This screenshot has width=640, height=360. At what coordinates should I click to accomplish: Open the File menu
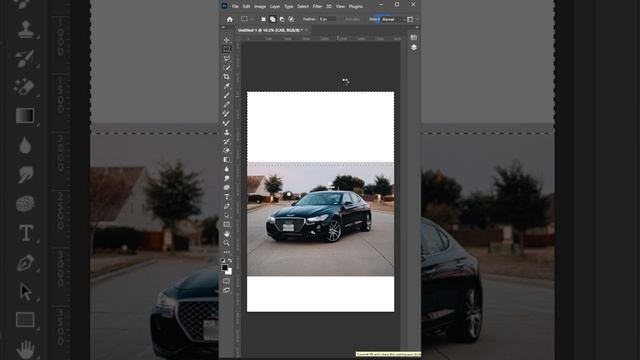[235, 6]
